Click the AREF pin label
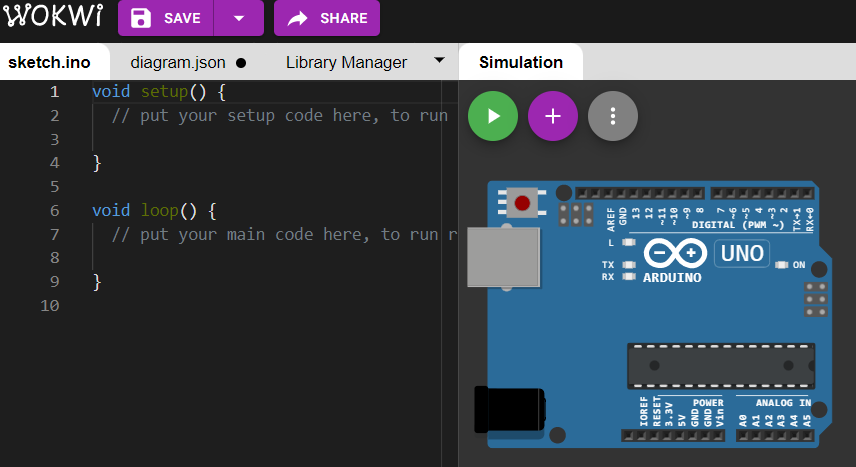 [610, 219]
